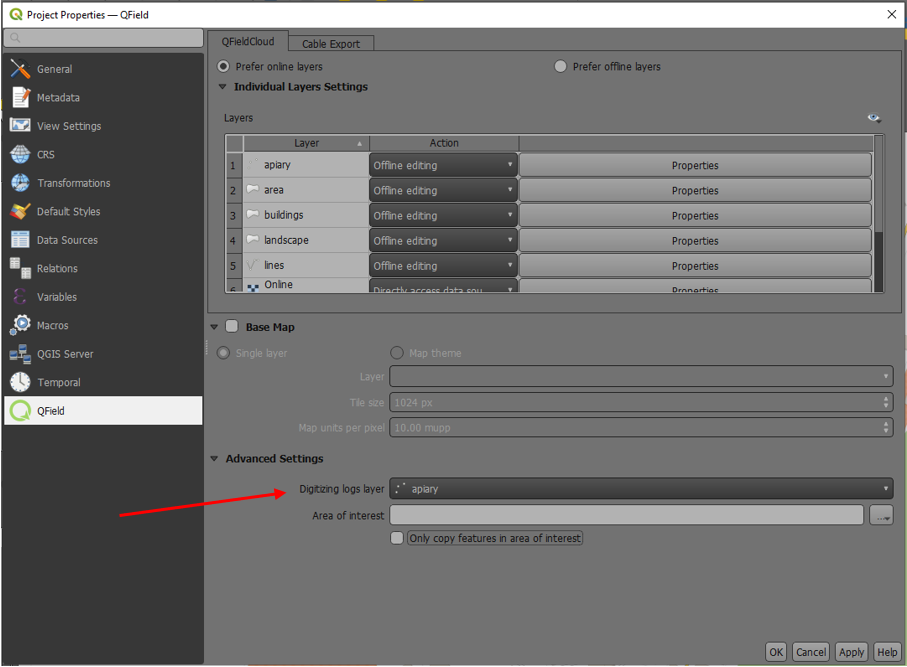Click the Cancel button
Screen dimensions: 907x667
(x=811, y=652)
